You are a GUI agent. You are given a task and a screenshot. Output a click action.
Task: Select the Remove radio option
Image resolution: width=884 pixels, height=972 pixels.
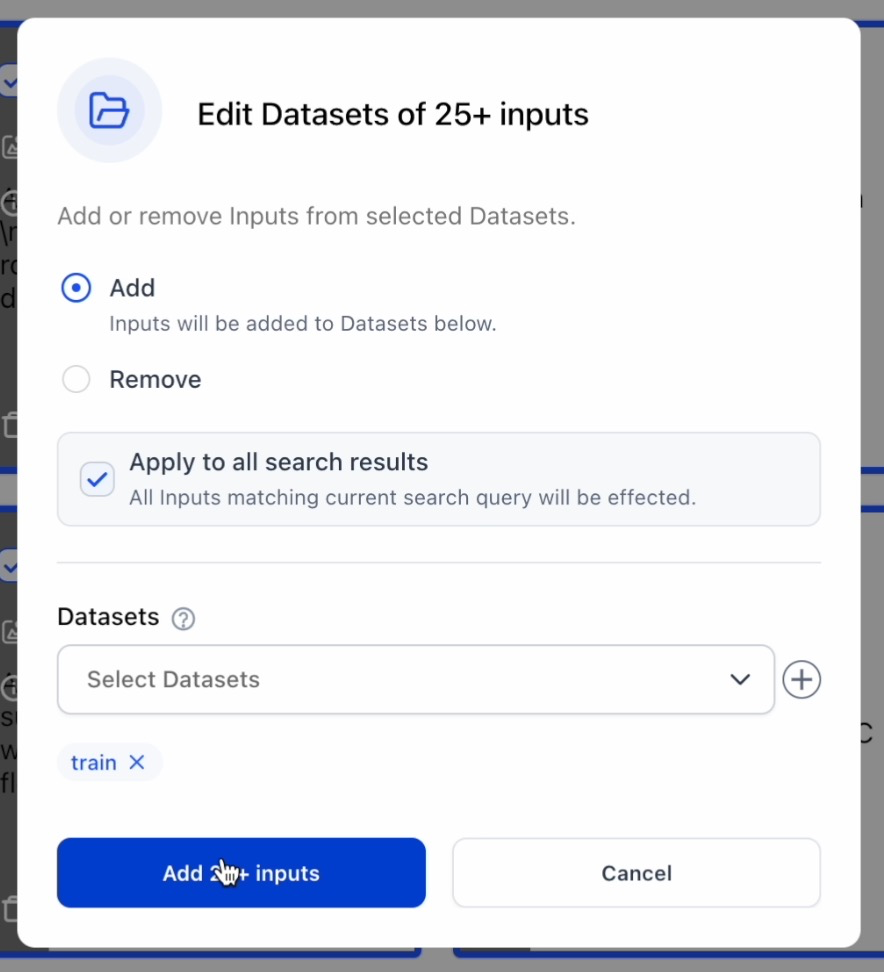tap(76, 380)
